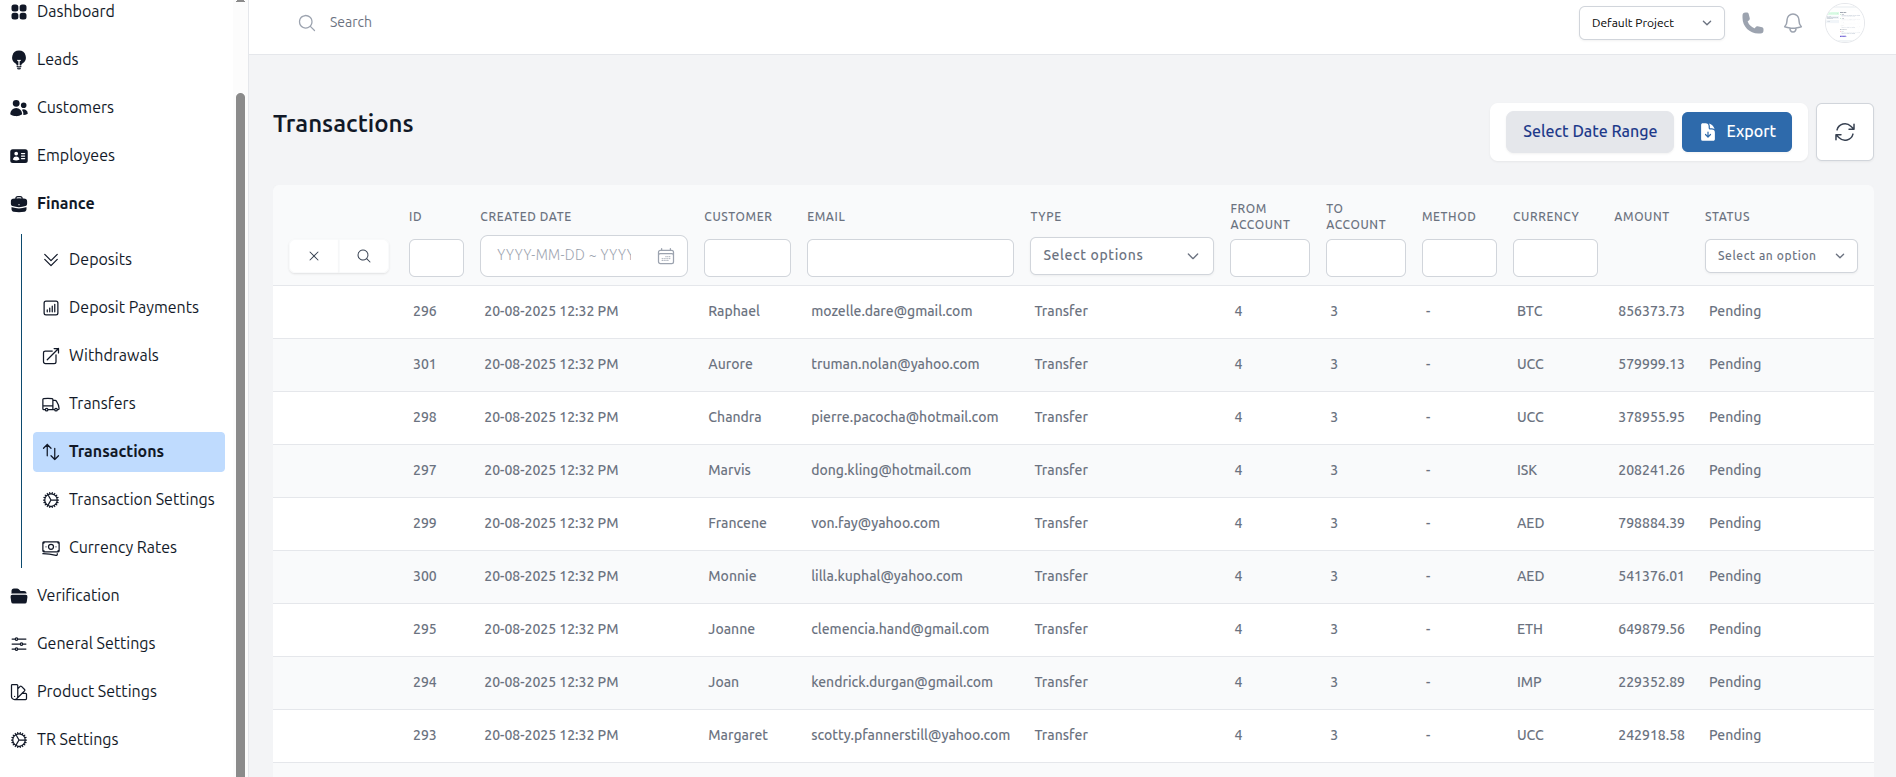Click transaction ID 301
Image resolution: width=1896 pixels, height=777 pixels.
424,365
